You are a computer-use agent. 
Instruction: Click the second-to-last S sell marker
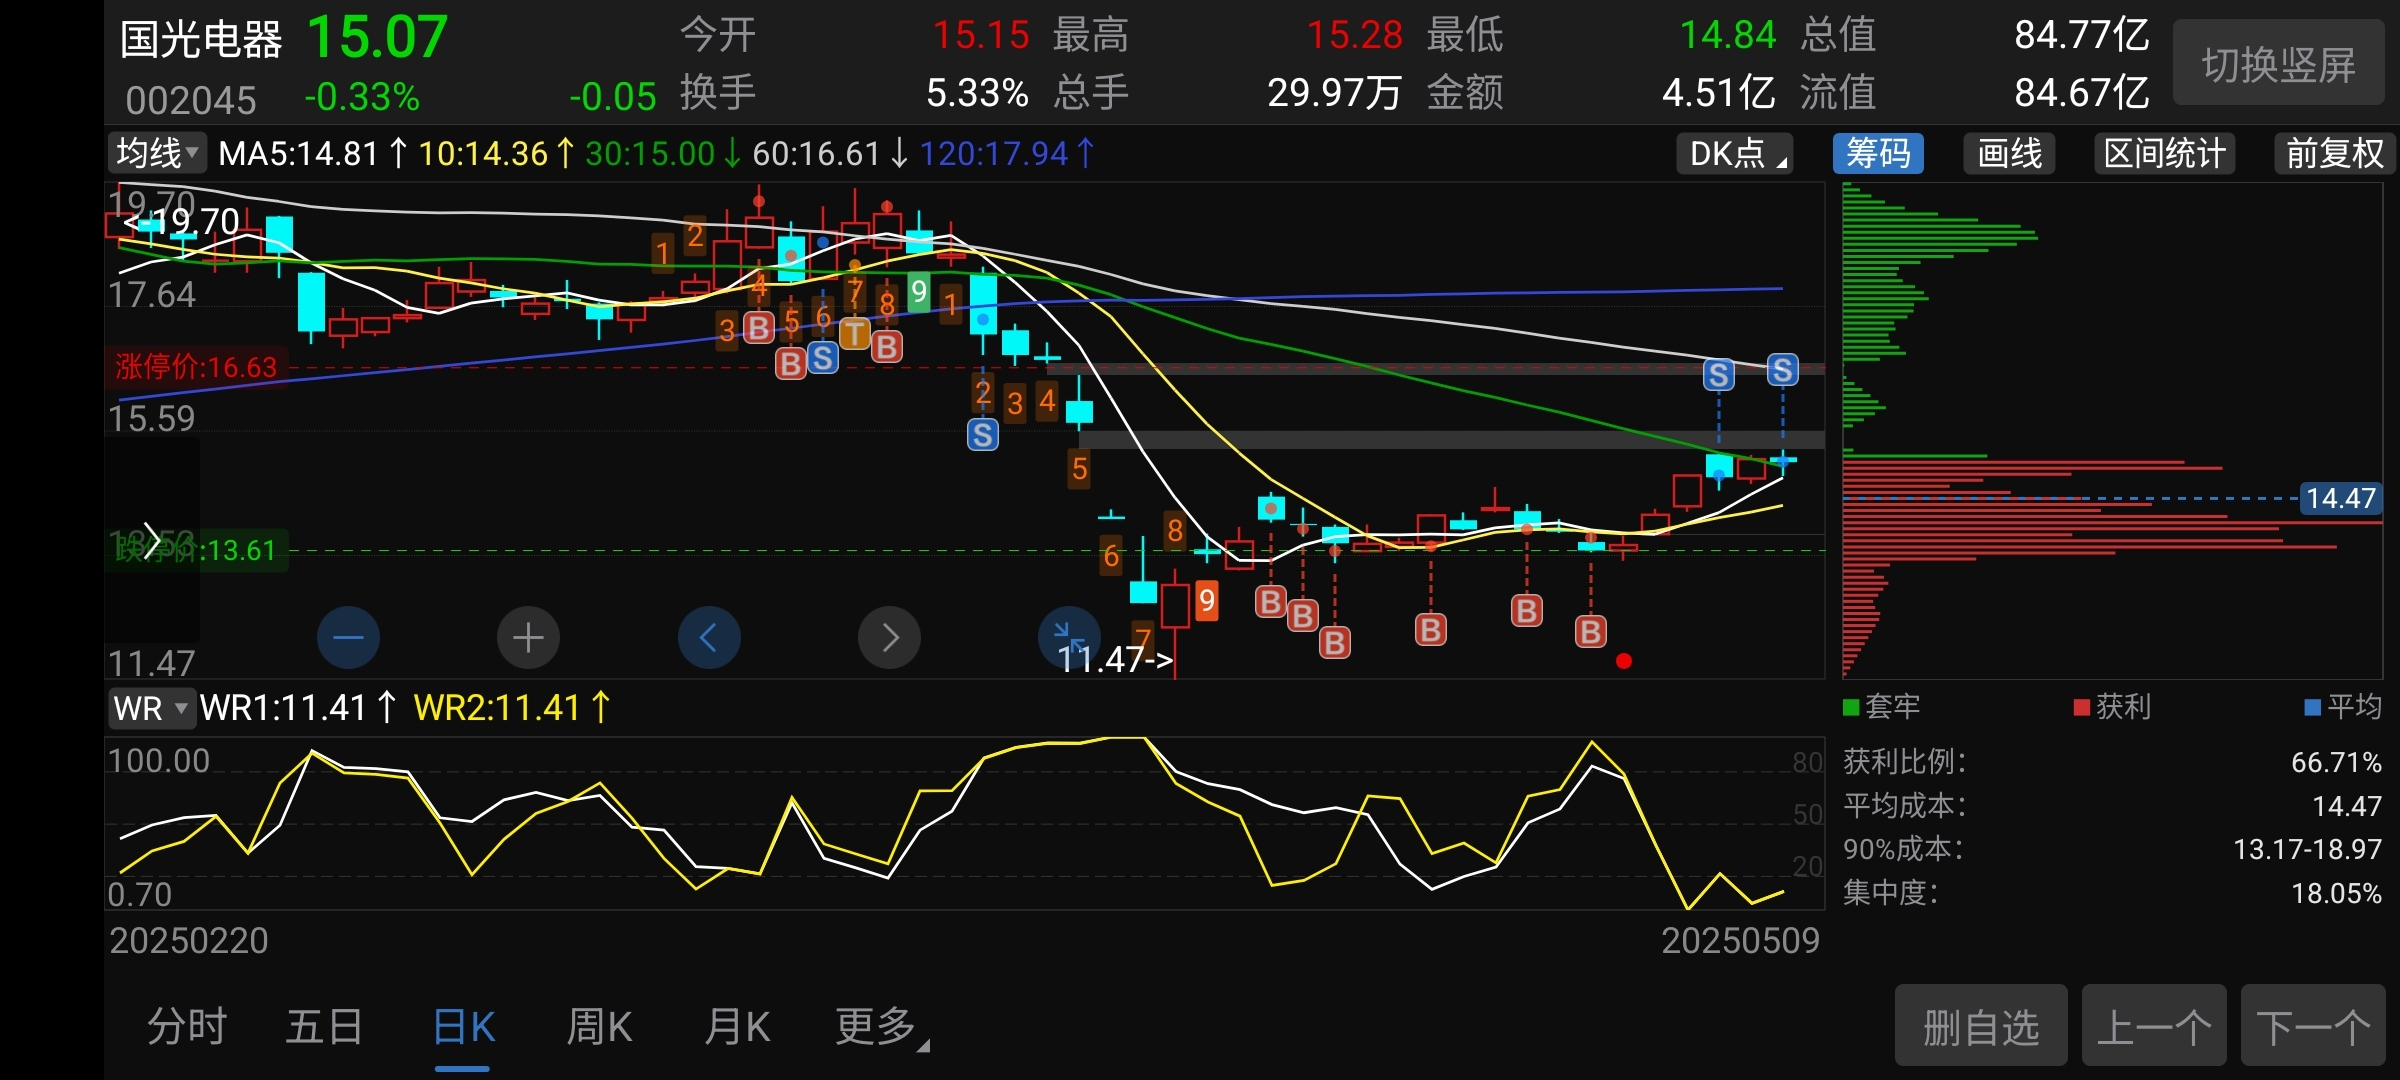tap(1719, 375)
